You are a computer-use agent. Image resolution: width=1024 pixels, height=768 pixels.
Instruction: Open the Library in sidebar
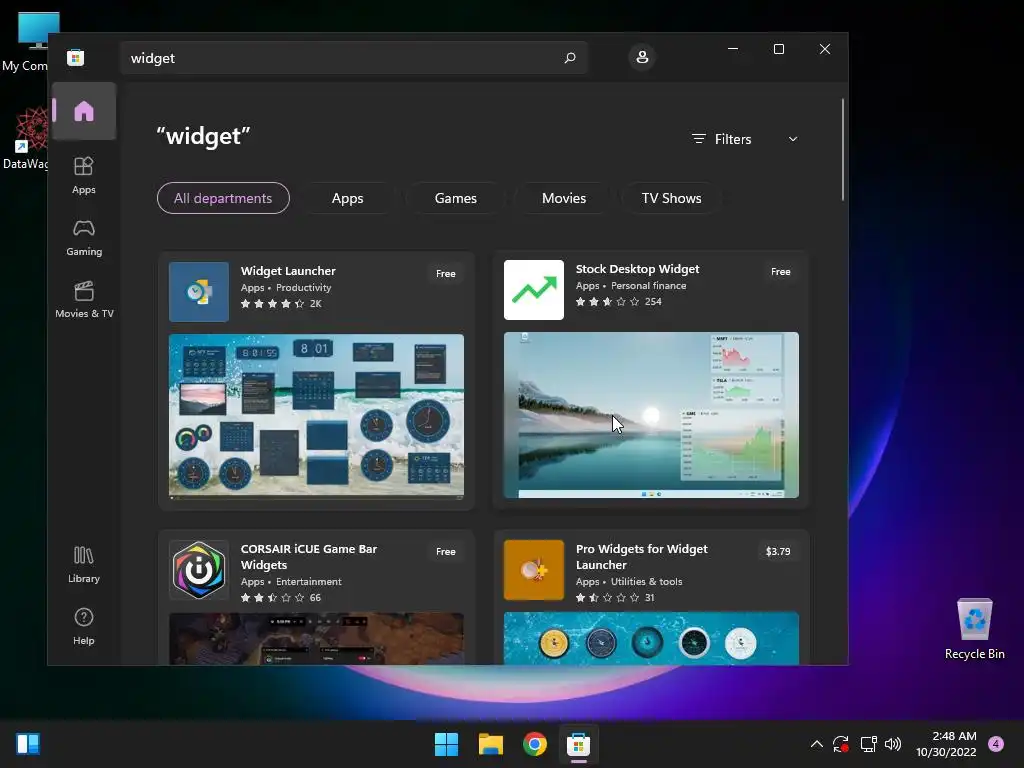[x=84, y=564]
